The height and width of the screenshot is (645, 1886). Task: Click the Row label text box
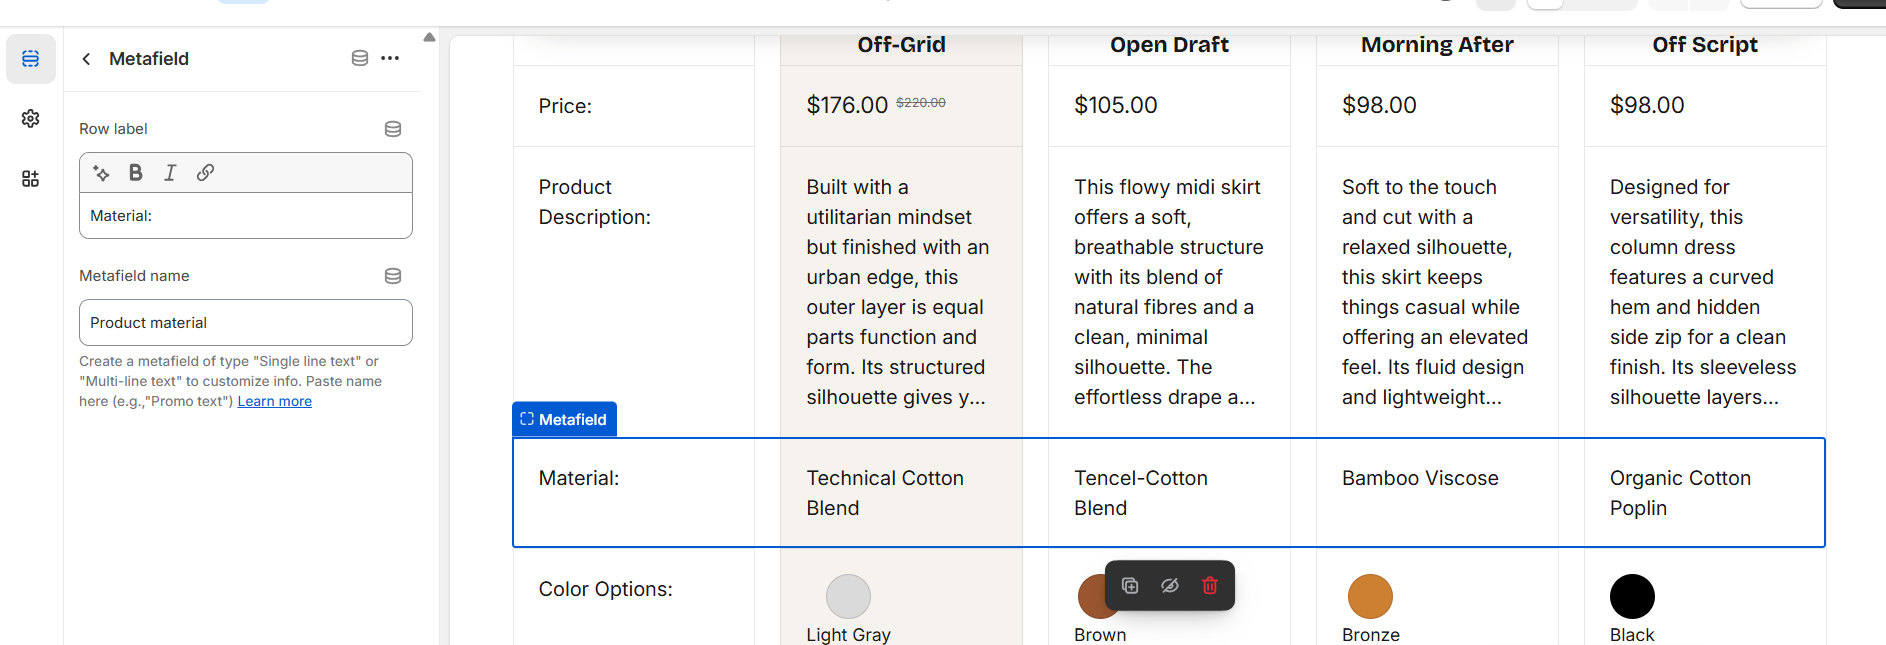(246, 216)
